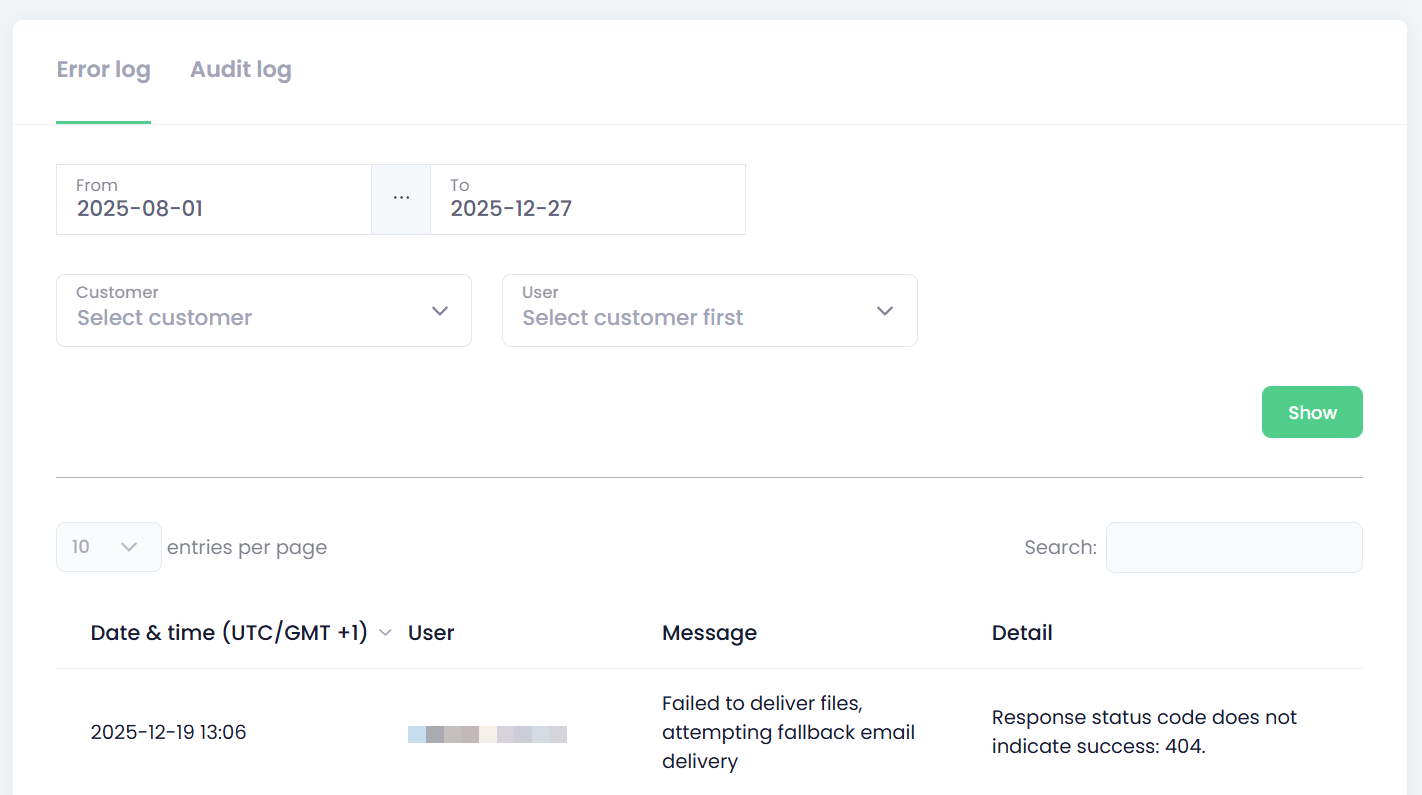Open the Audit log tab
This screenshot has width=1422, height=795.
click(x=241, y=70)
